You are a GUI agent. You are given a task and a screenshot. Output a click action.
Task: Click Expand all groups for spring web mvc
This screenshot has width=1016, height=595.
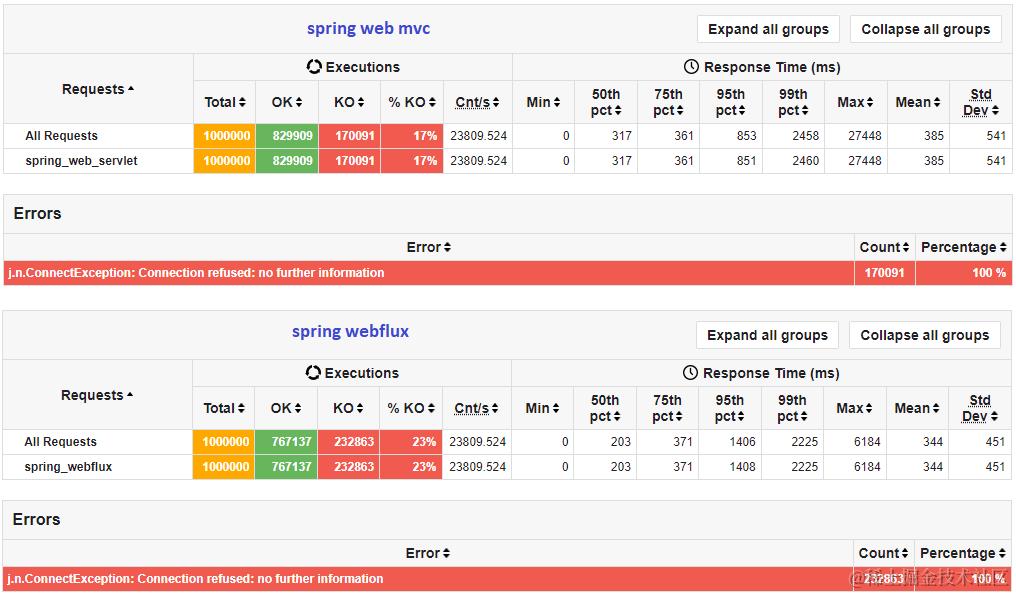point(767,29)
